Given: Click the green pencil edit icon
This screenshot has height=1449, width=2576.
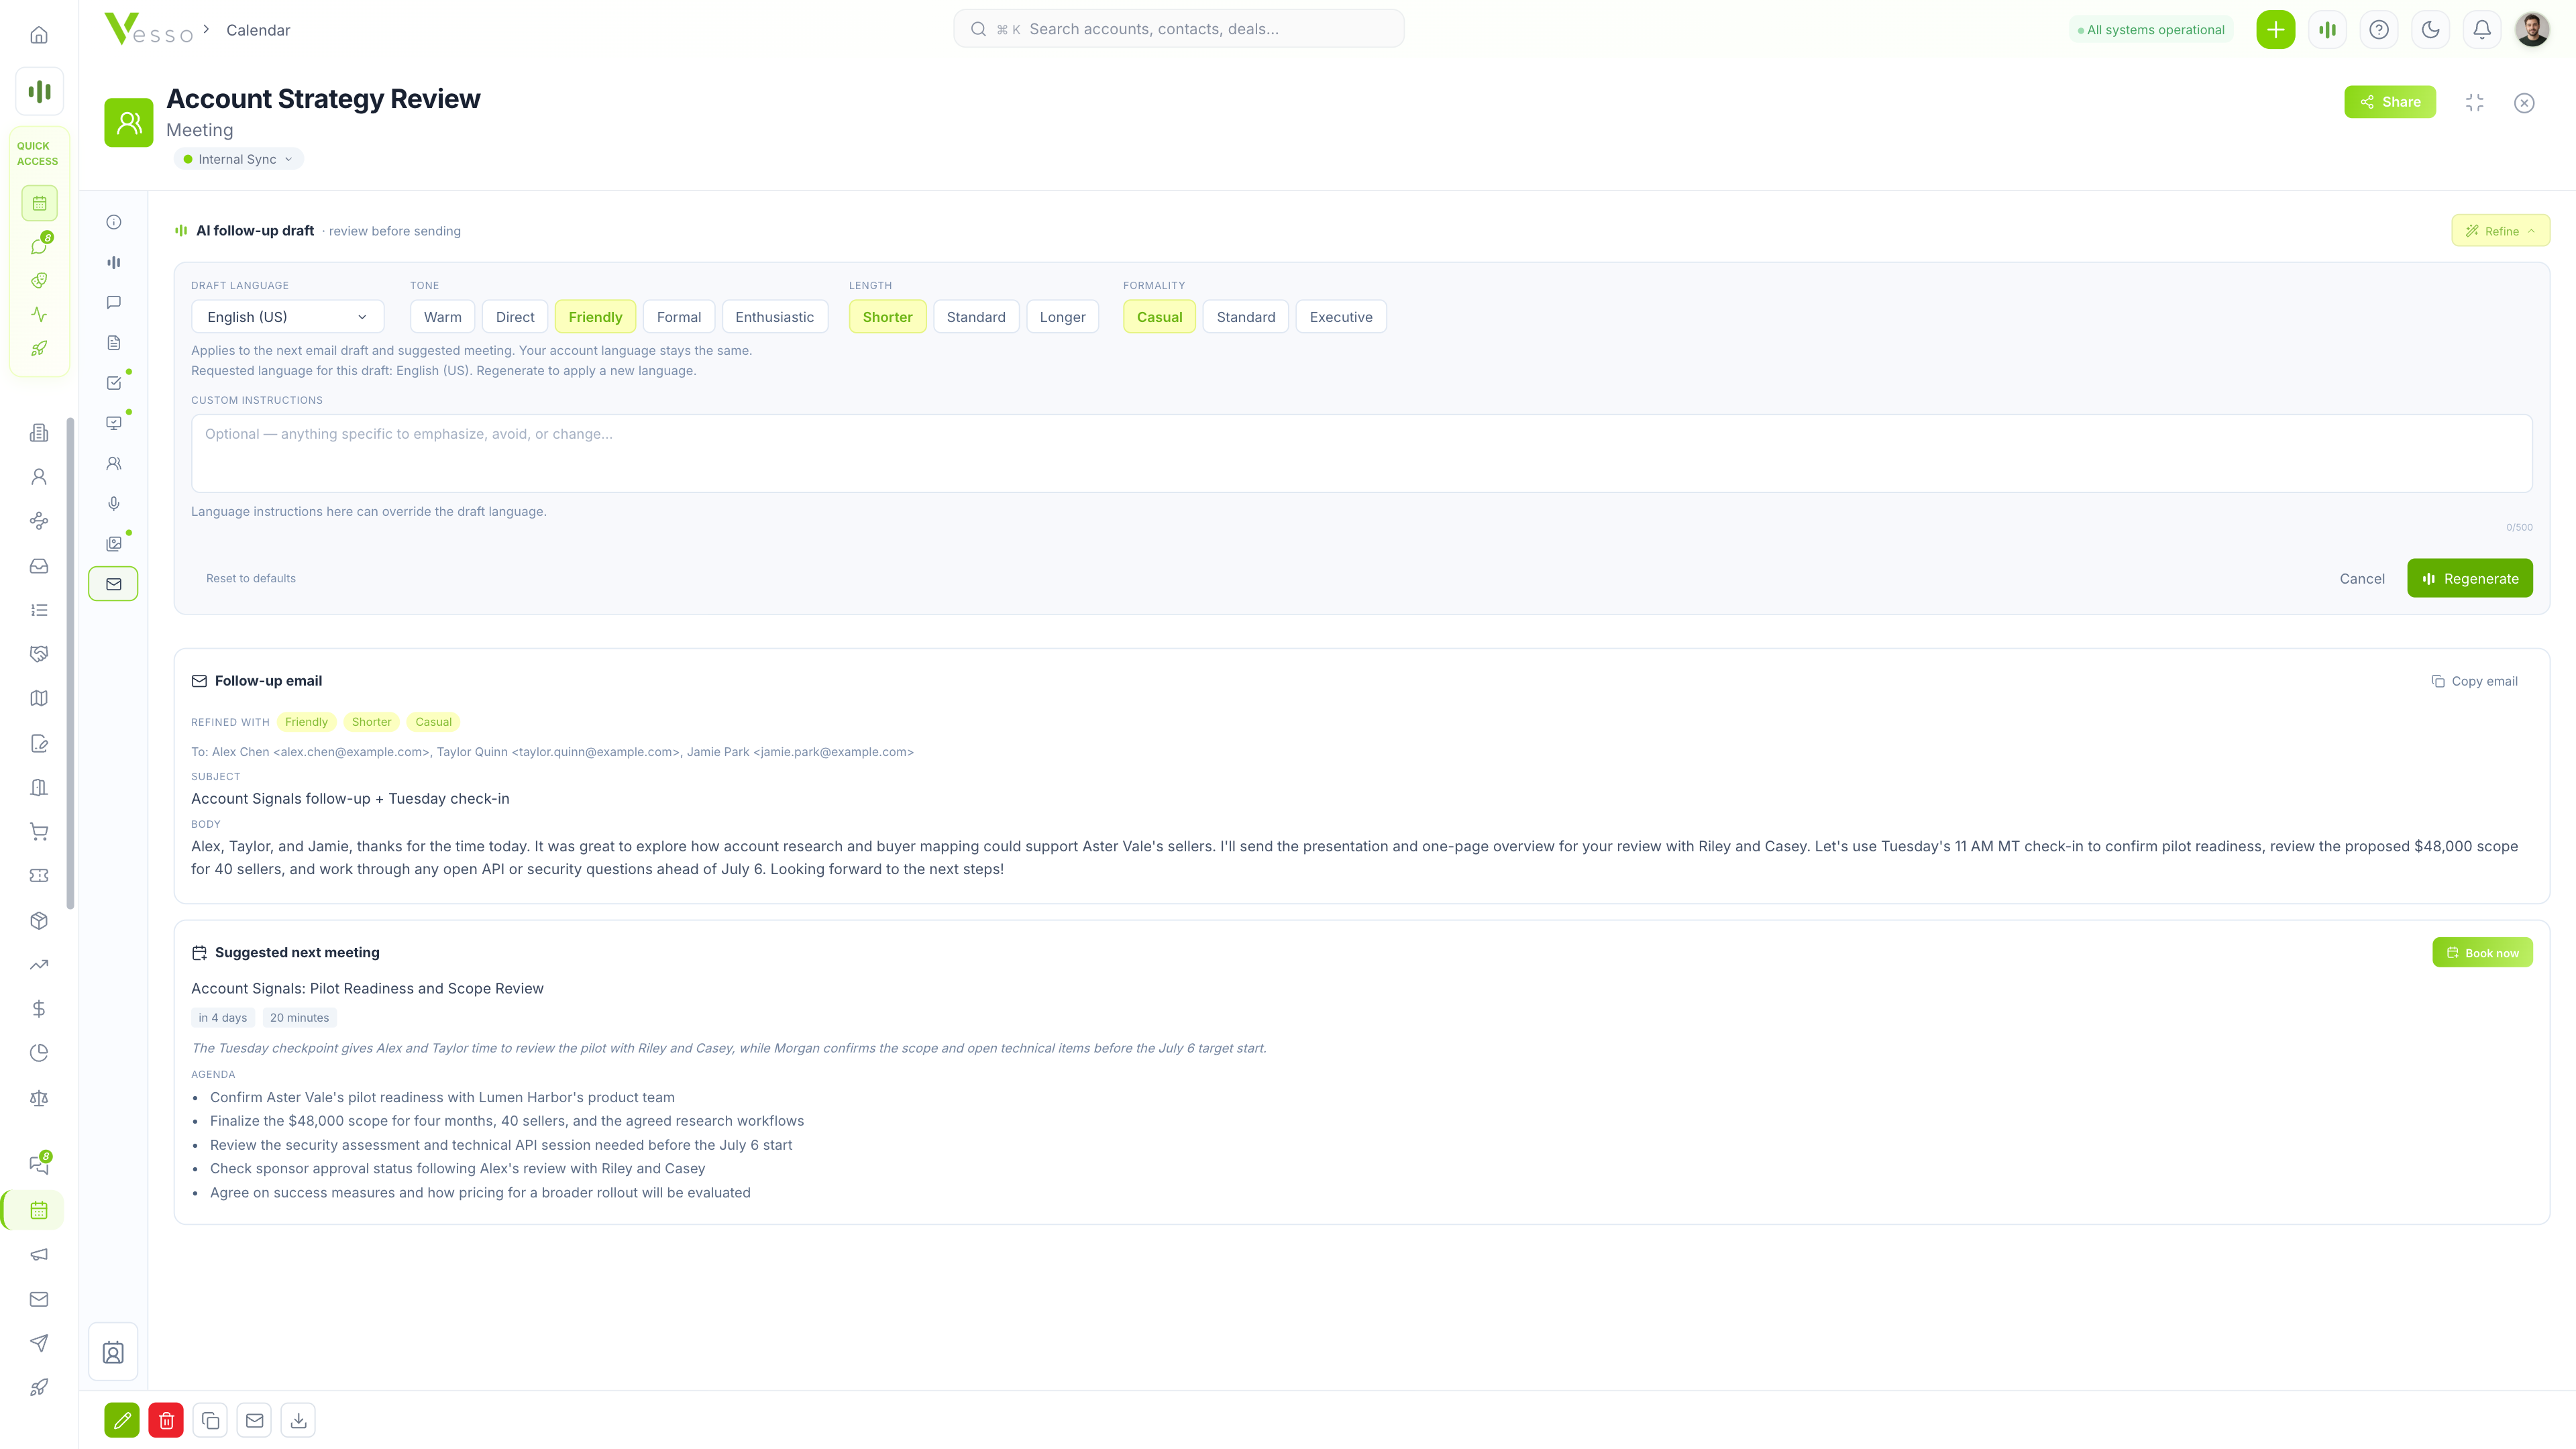Looking at the screenshot, I should [x=122, y=1420].
